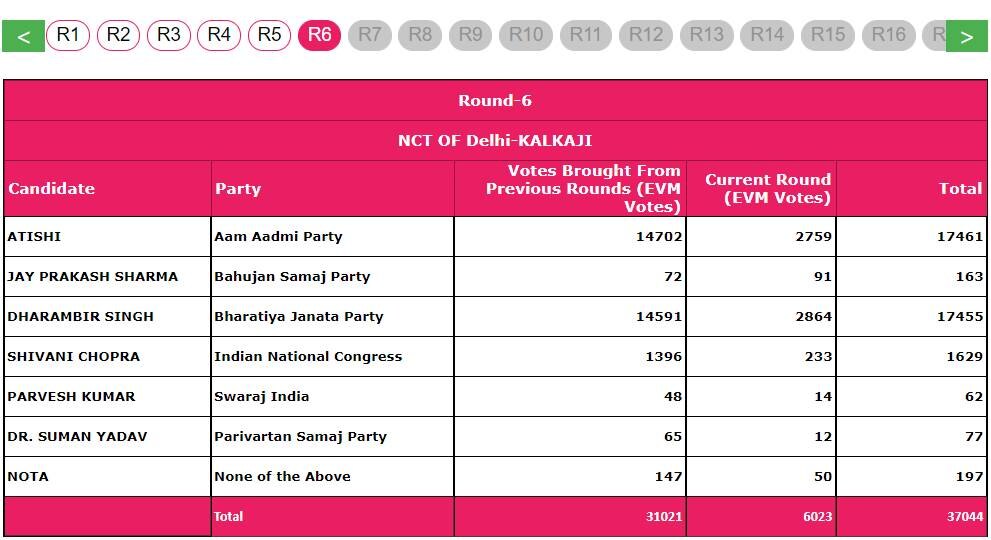Click the left arrow to scroll rounds back

tap(23, 36)
